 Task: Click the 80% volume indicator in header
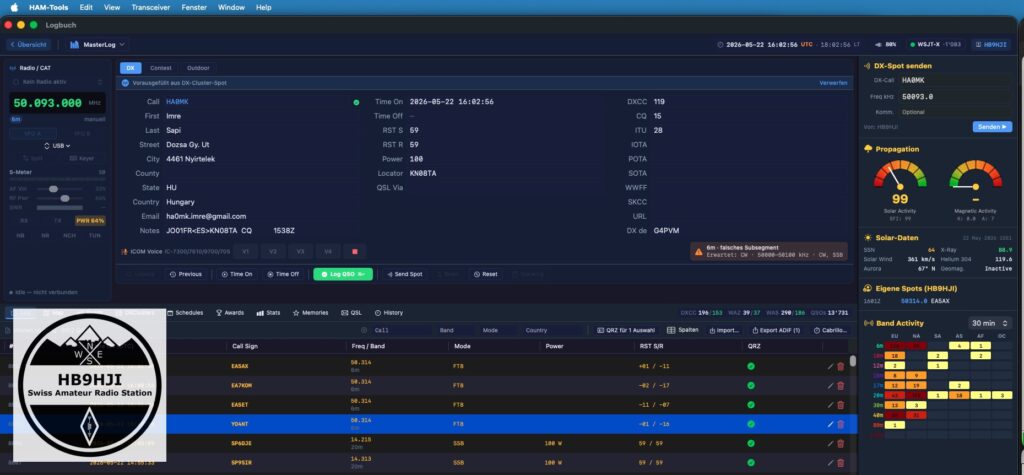click(x=886, y=44)
